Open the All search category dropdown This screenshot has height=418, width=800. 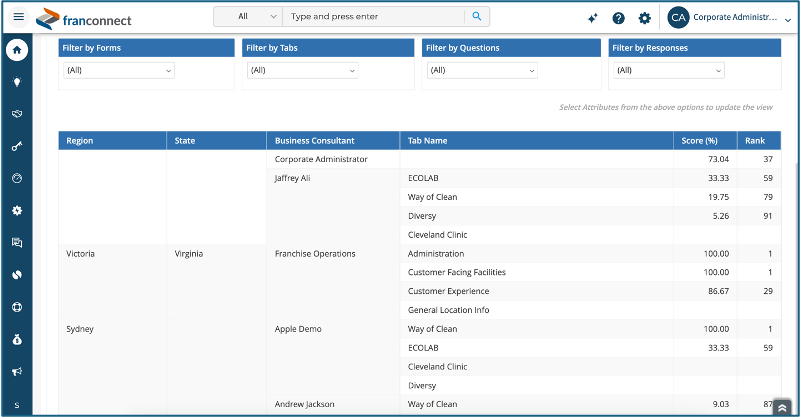coord(248,16)
